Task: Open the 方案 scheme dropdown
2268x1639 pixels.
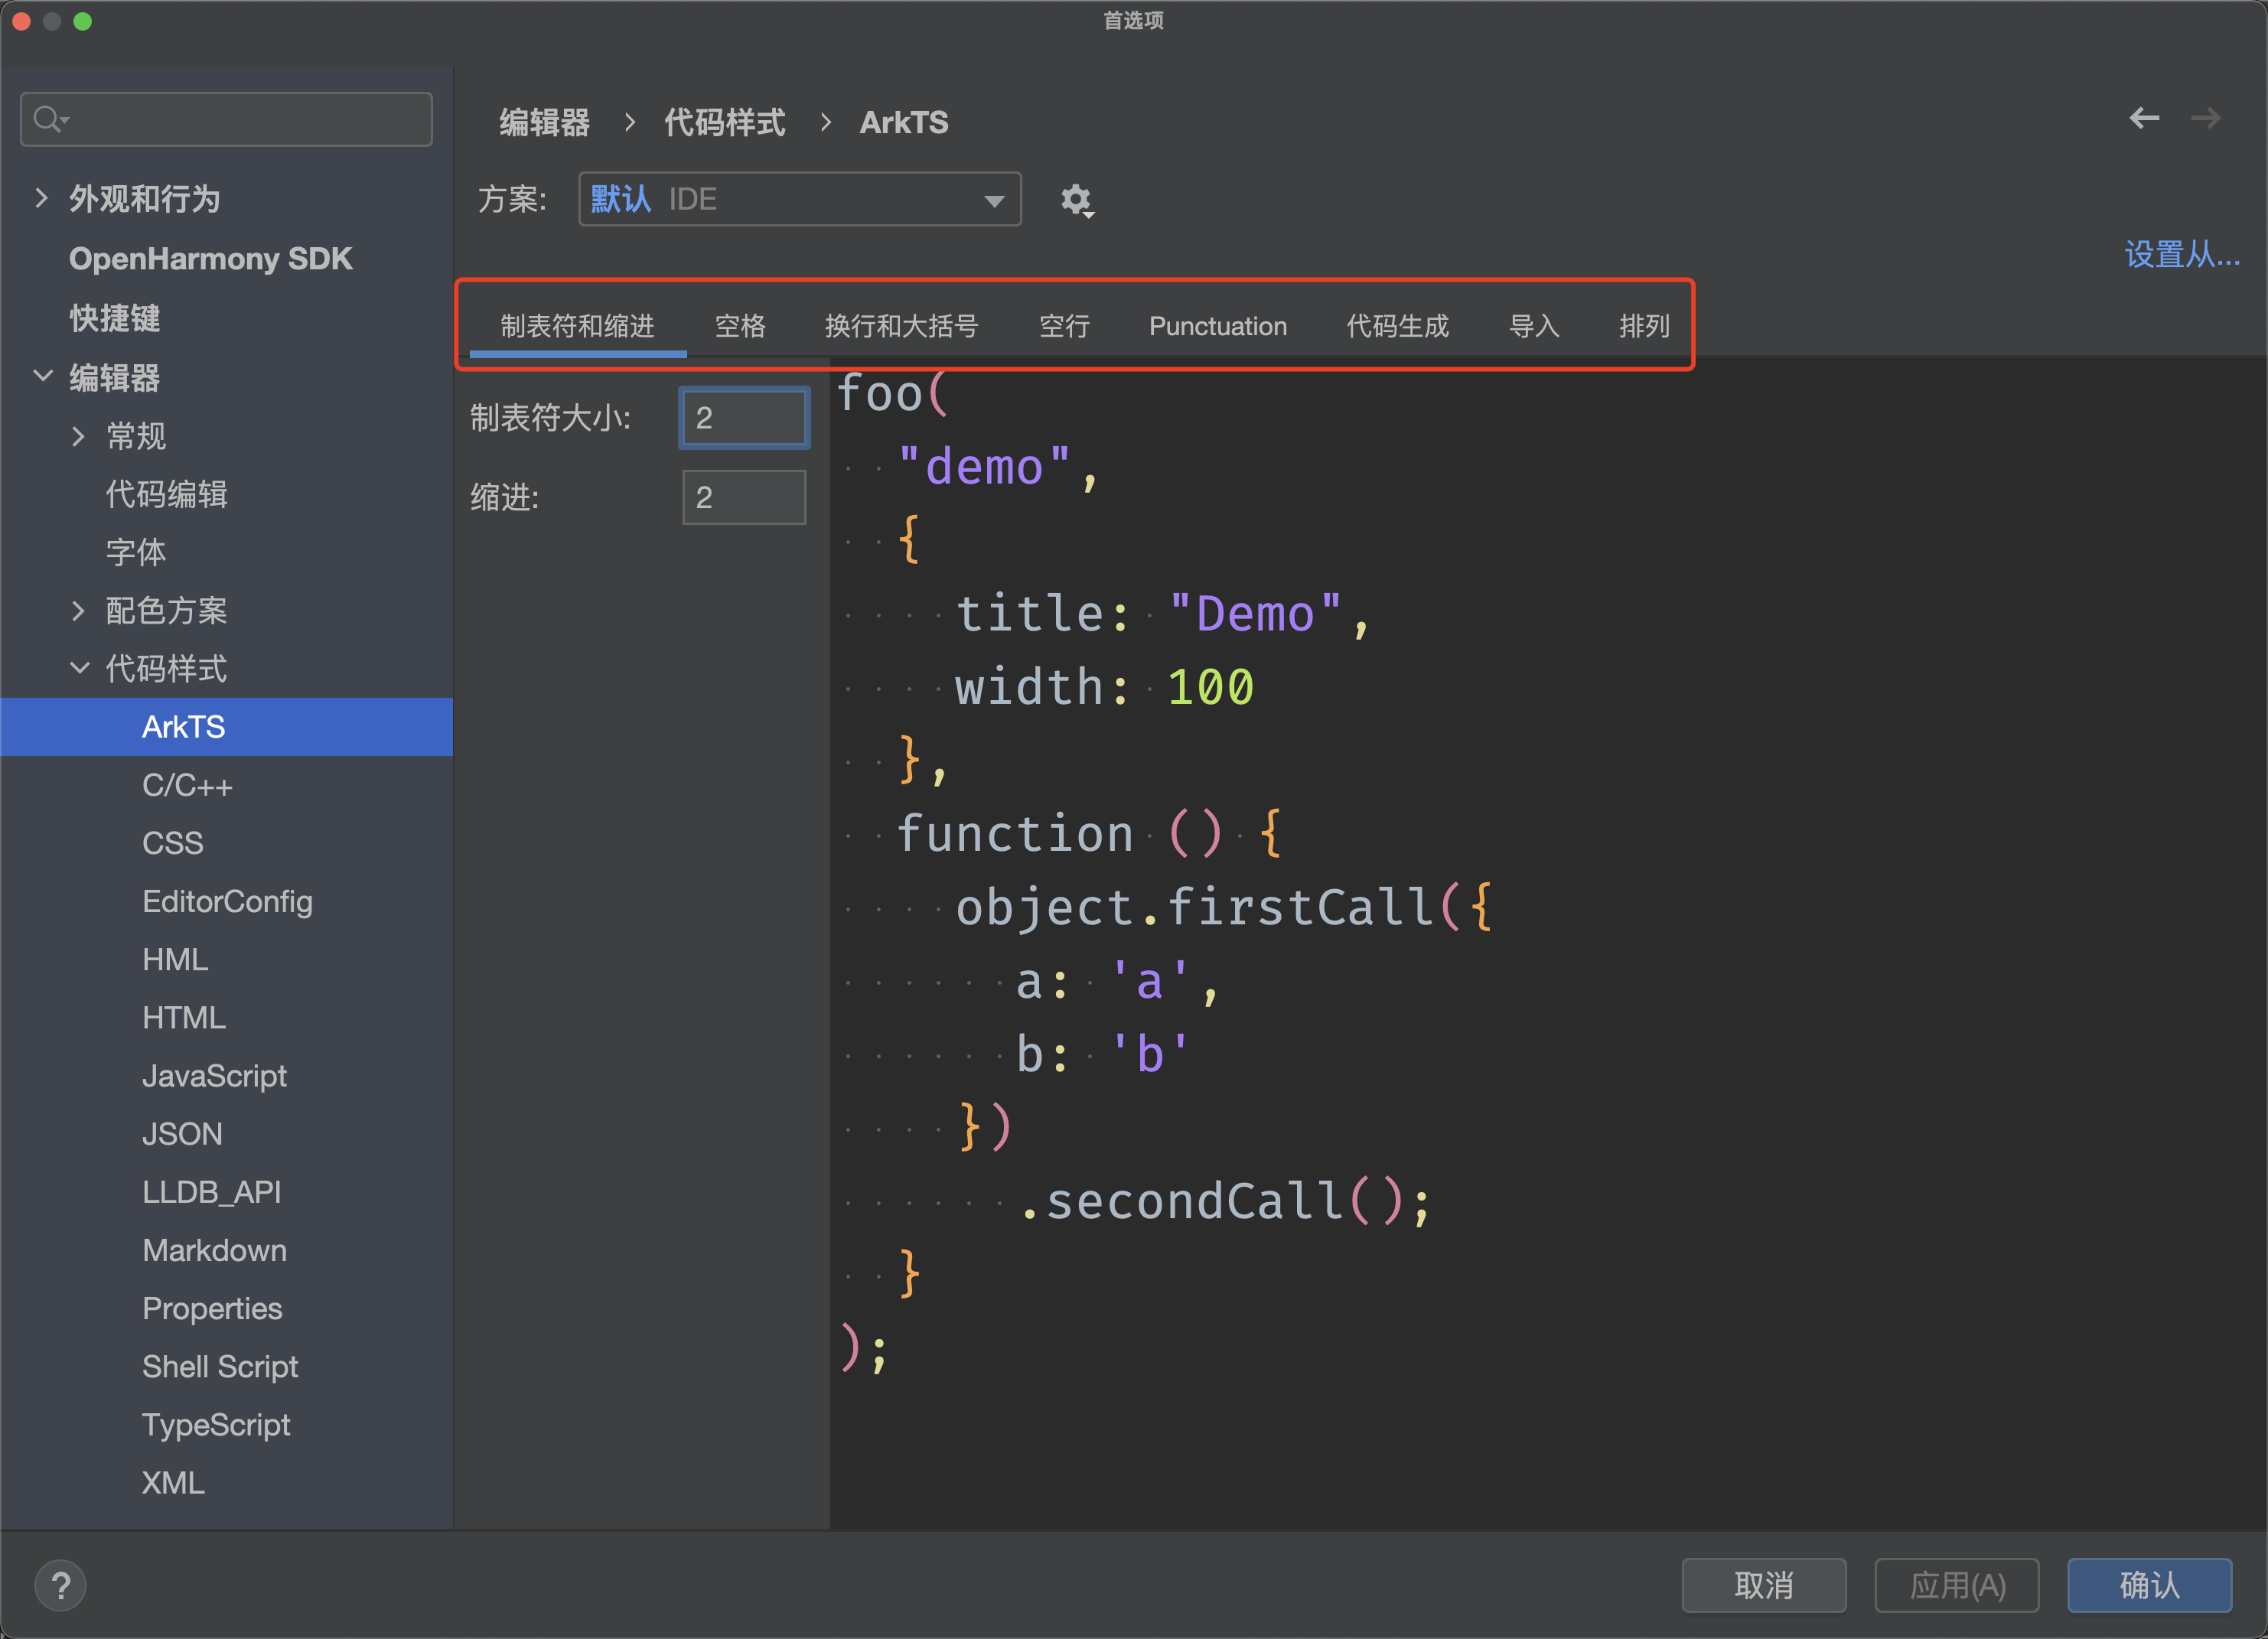Action: click(x=799, y=199)
